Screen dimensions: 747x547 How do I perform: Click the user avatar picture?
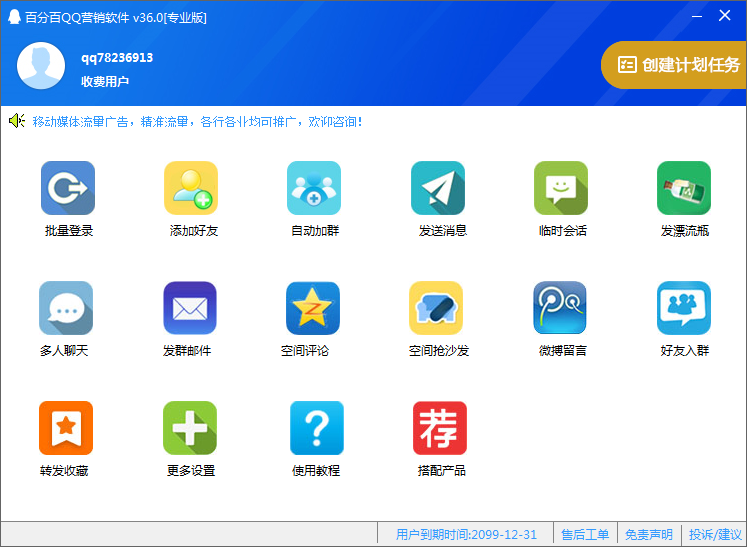click(41, 66)
